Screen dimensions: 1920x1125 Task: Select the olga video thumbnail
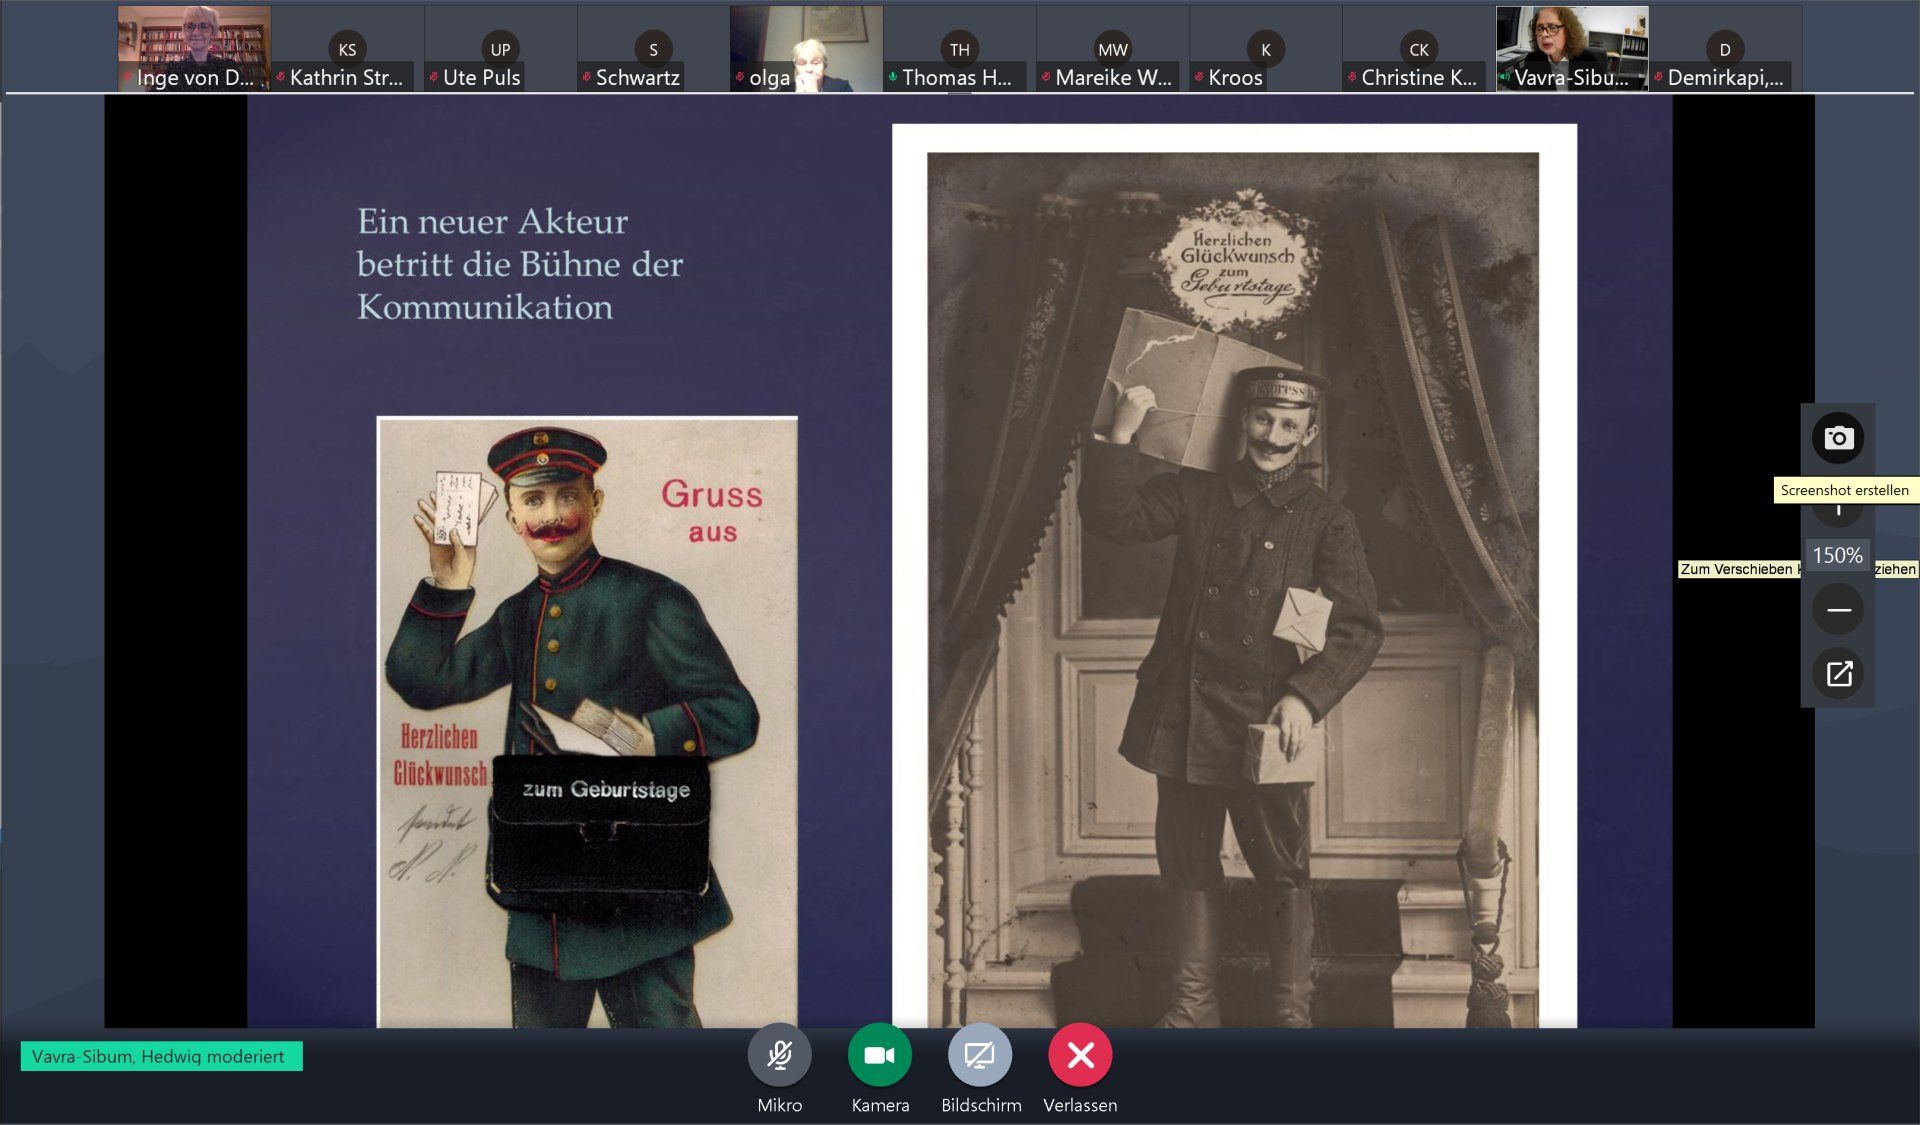point(806,48)
